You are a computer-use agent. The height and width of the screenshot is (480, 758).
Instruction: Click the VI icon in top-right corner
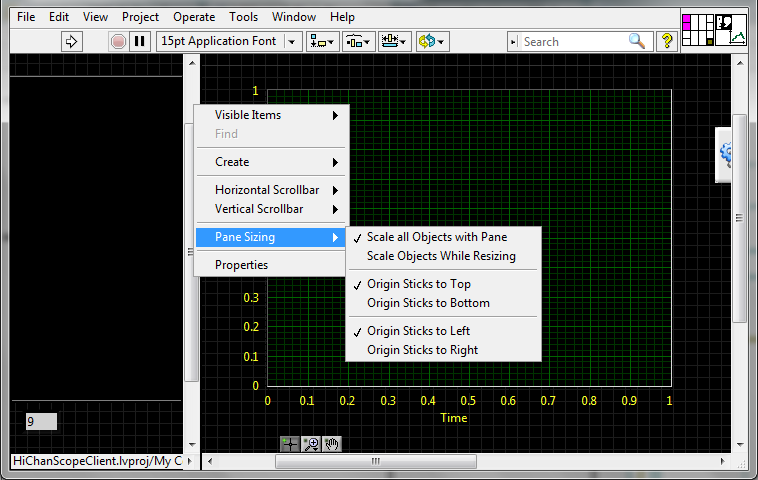(x=732, y=28)
